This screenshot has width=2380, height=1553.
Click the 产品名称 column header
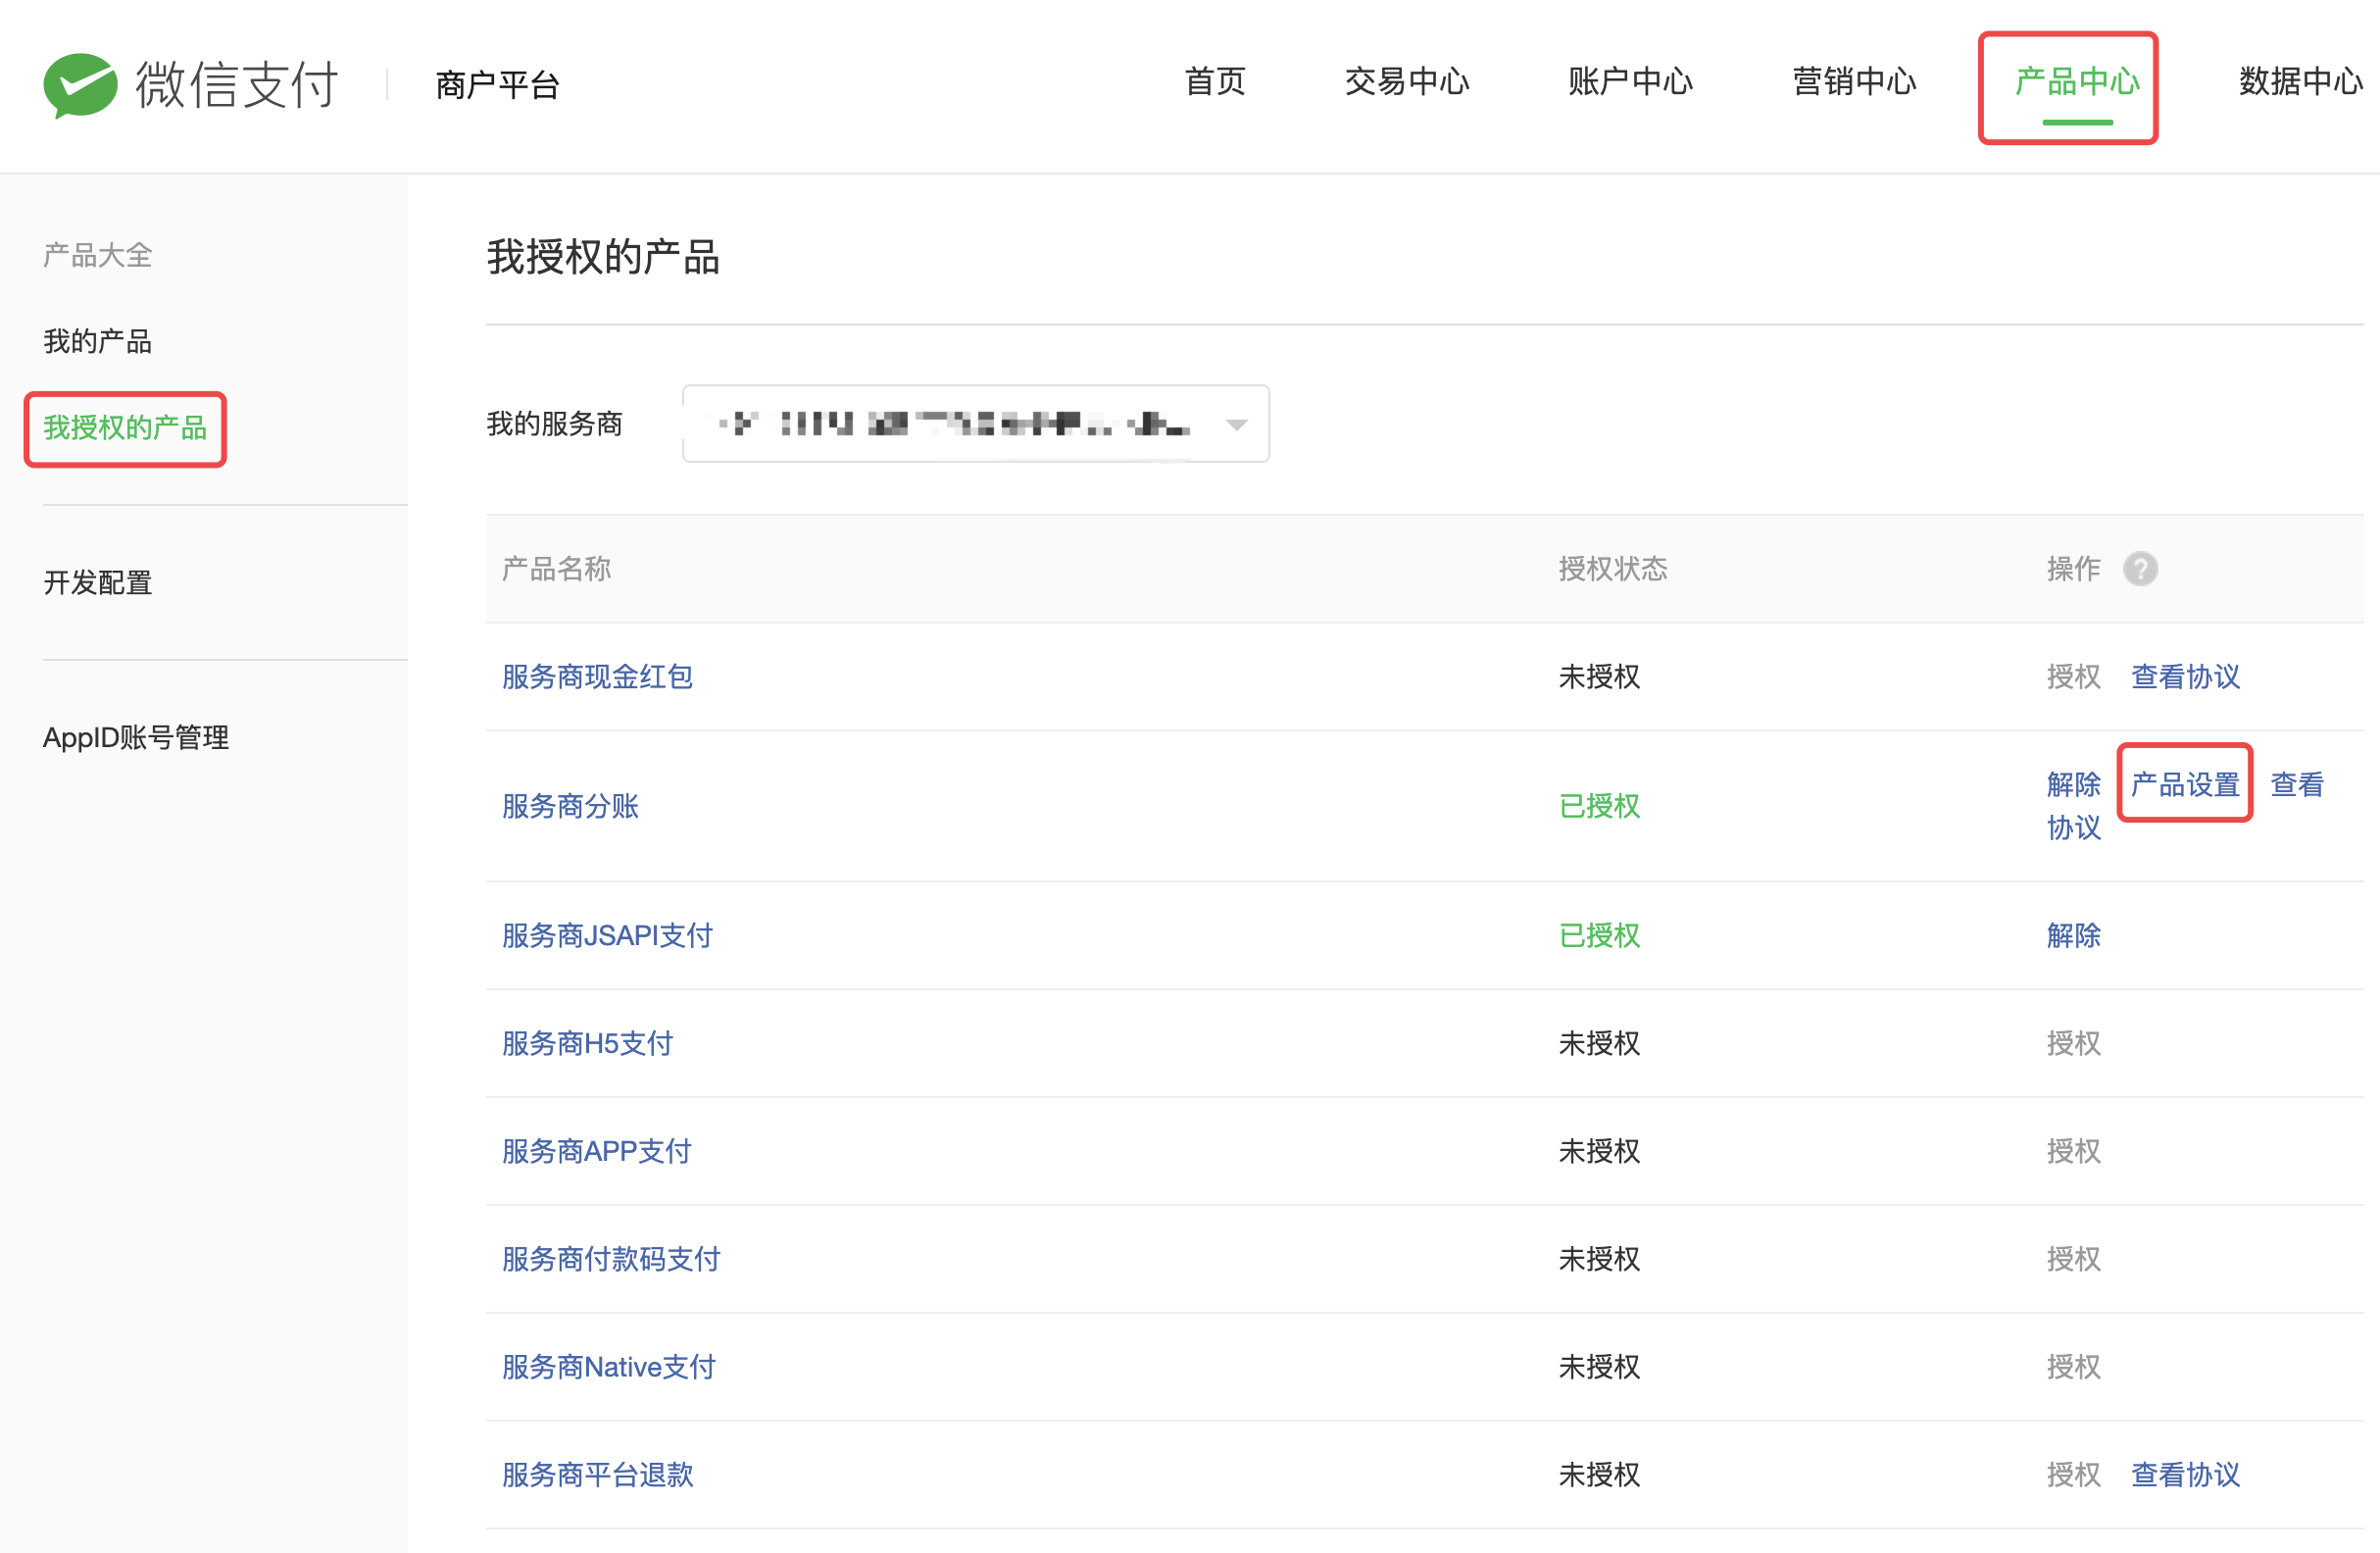click(x=556, y=569)
